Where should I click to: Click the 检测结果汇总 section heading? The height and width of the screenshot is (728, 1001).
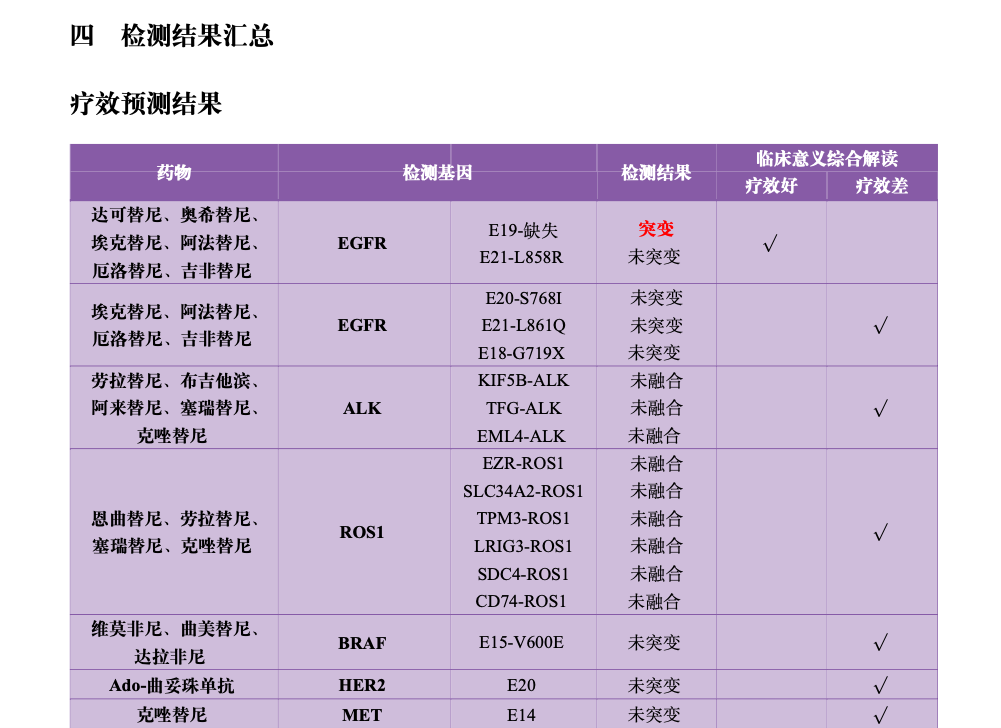pos(172,37)
